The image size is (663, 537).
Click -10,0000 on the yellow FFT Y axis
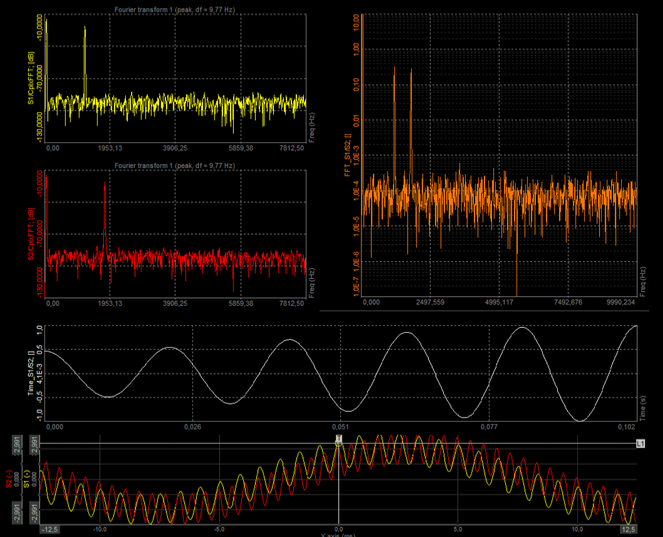pos(40,27)
